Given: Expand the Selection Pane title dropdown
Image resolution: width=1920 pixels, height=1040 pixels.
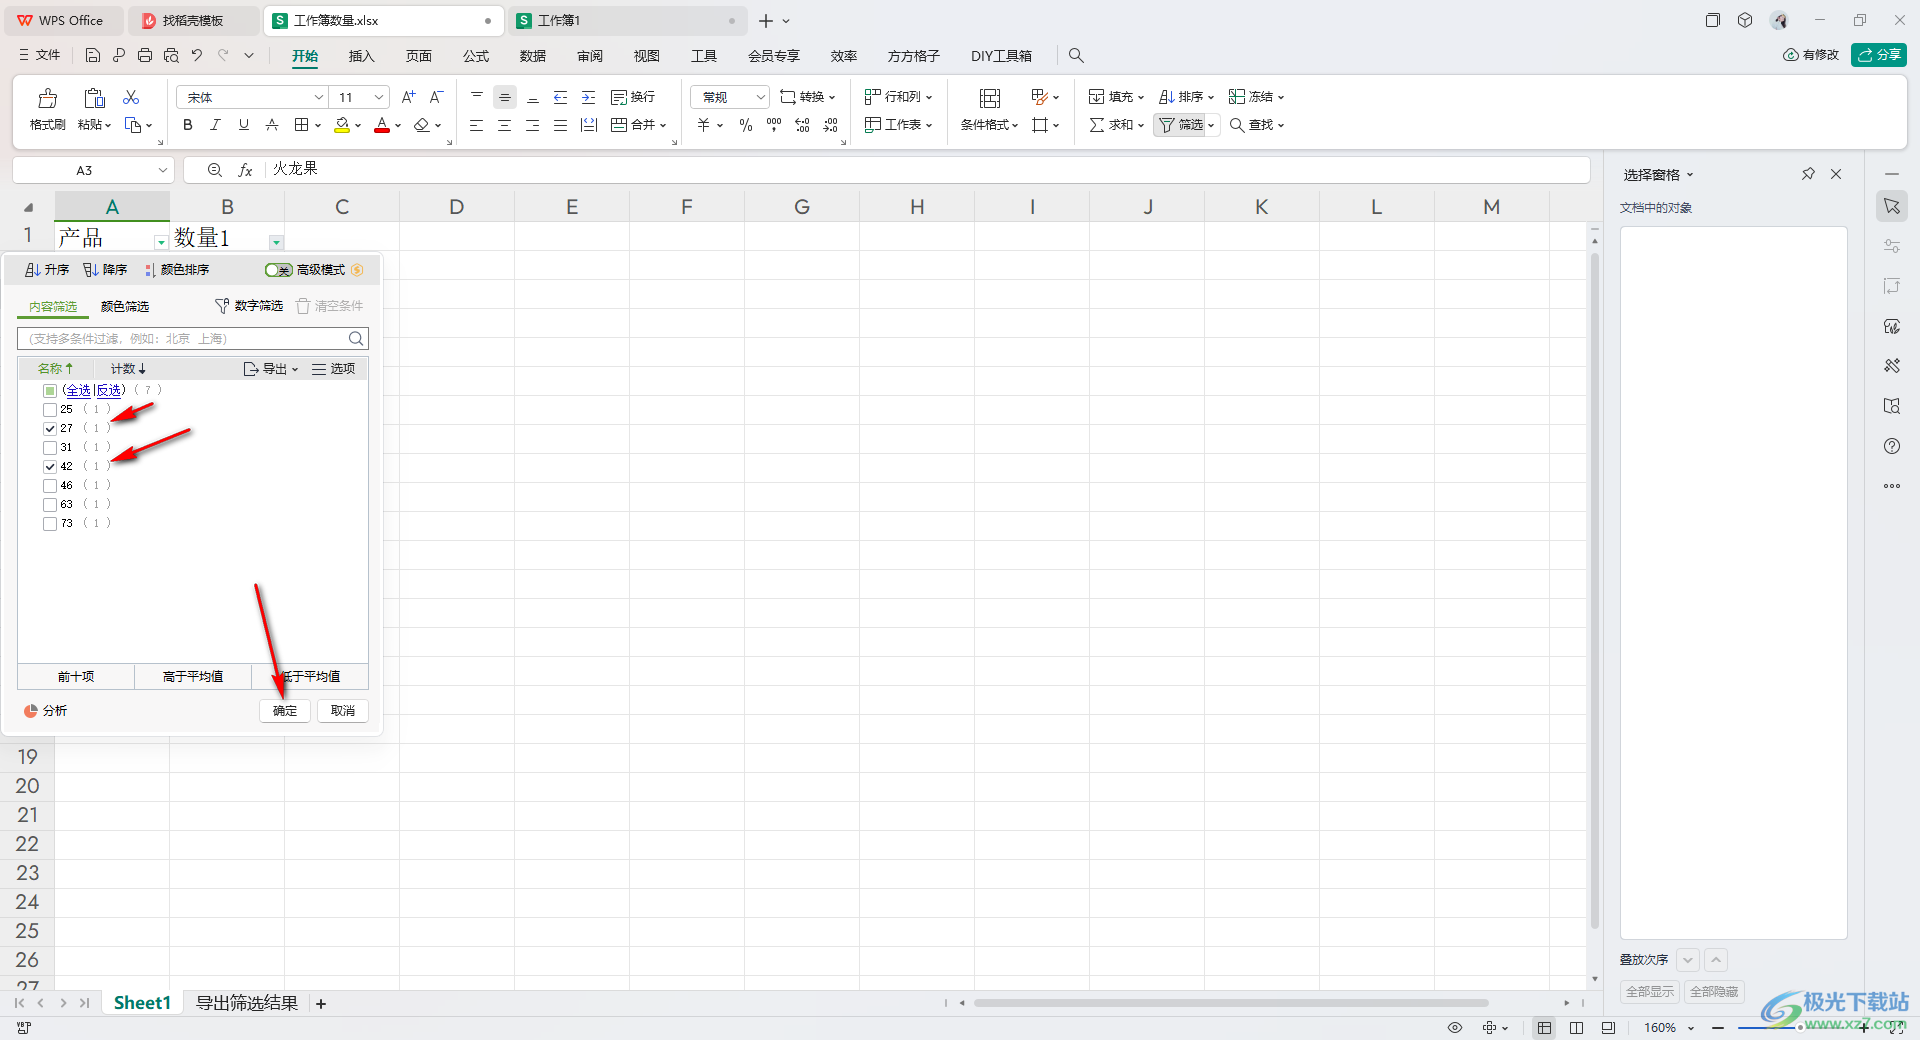Looking at the screenshot, I should pyautogui.click(x=1690, y=175).
